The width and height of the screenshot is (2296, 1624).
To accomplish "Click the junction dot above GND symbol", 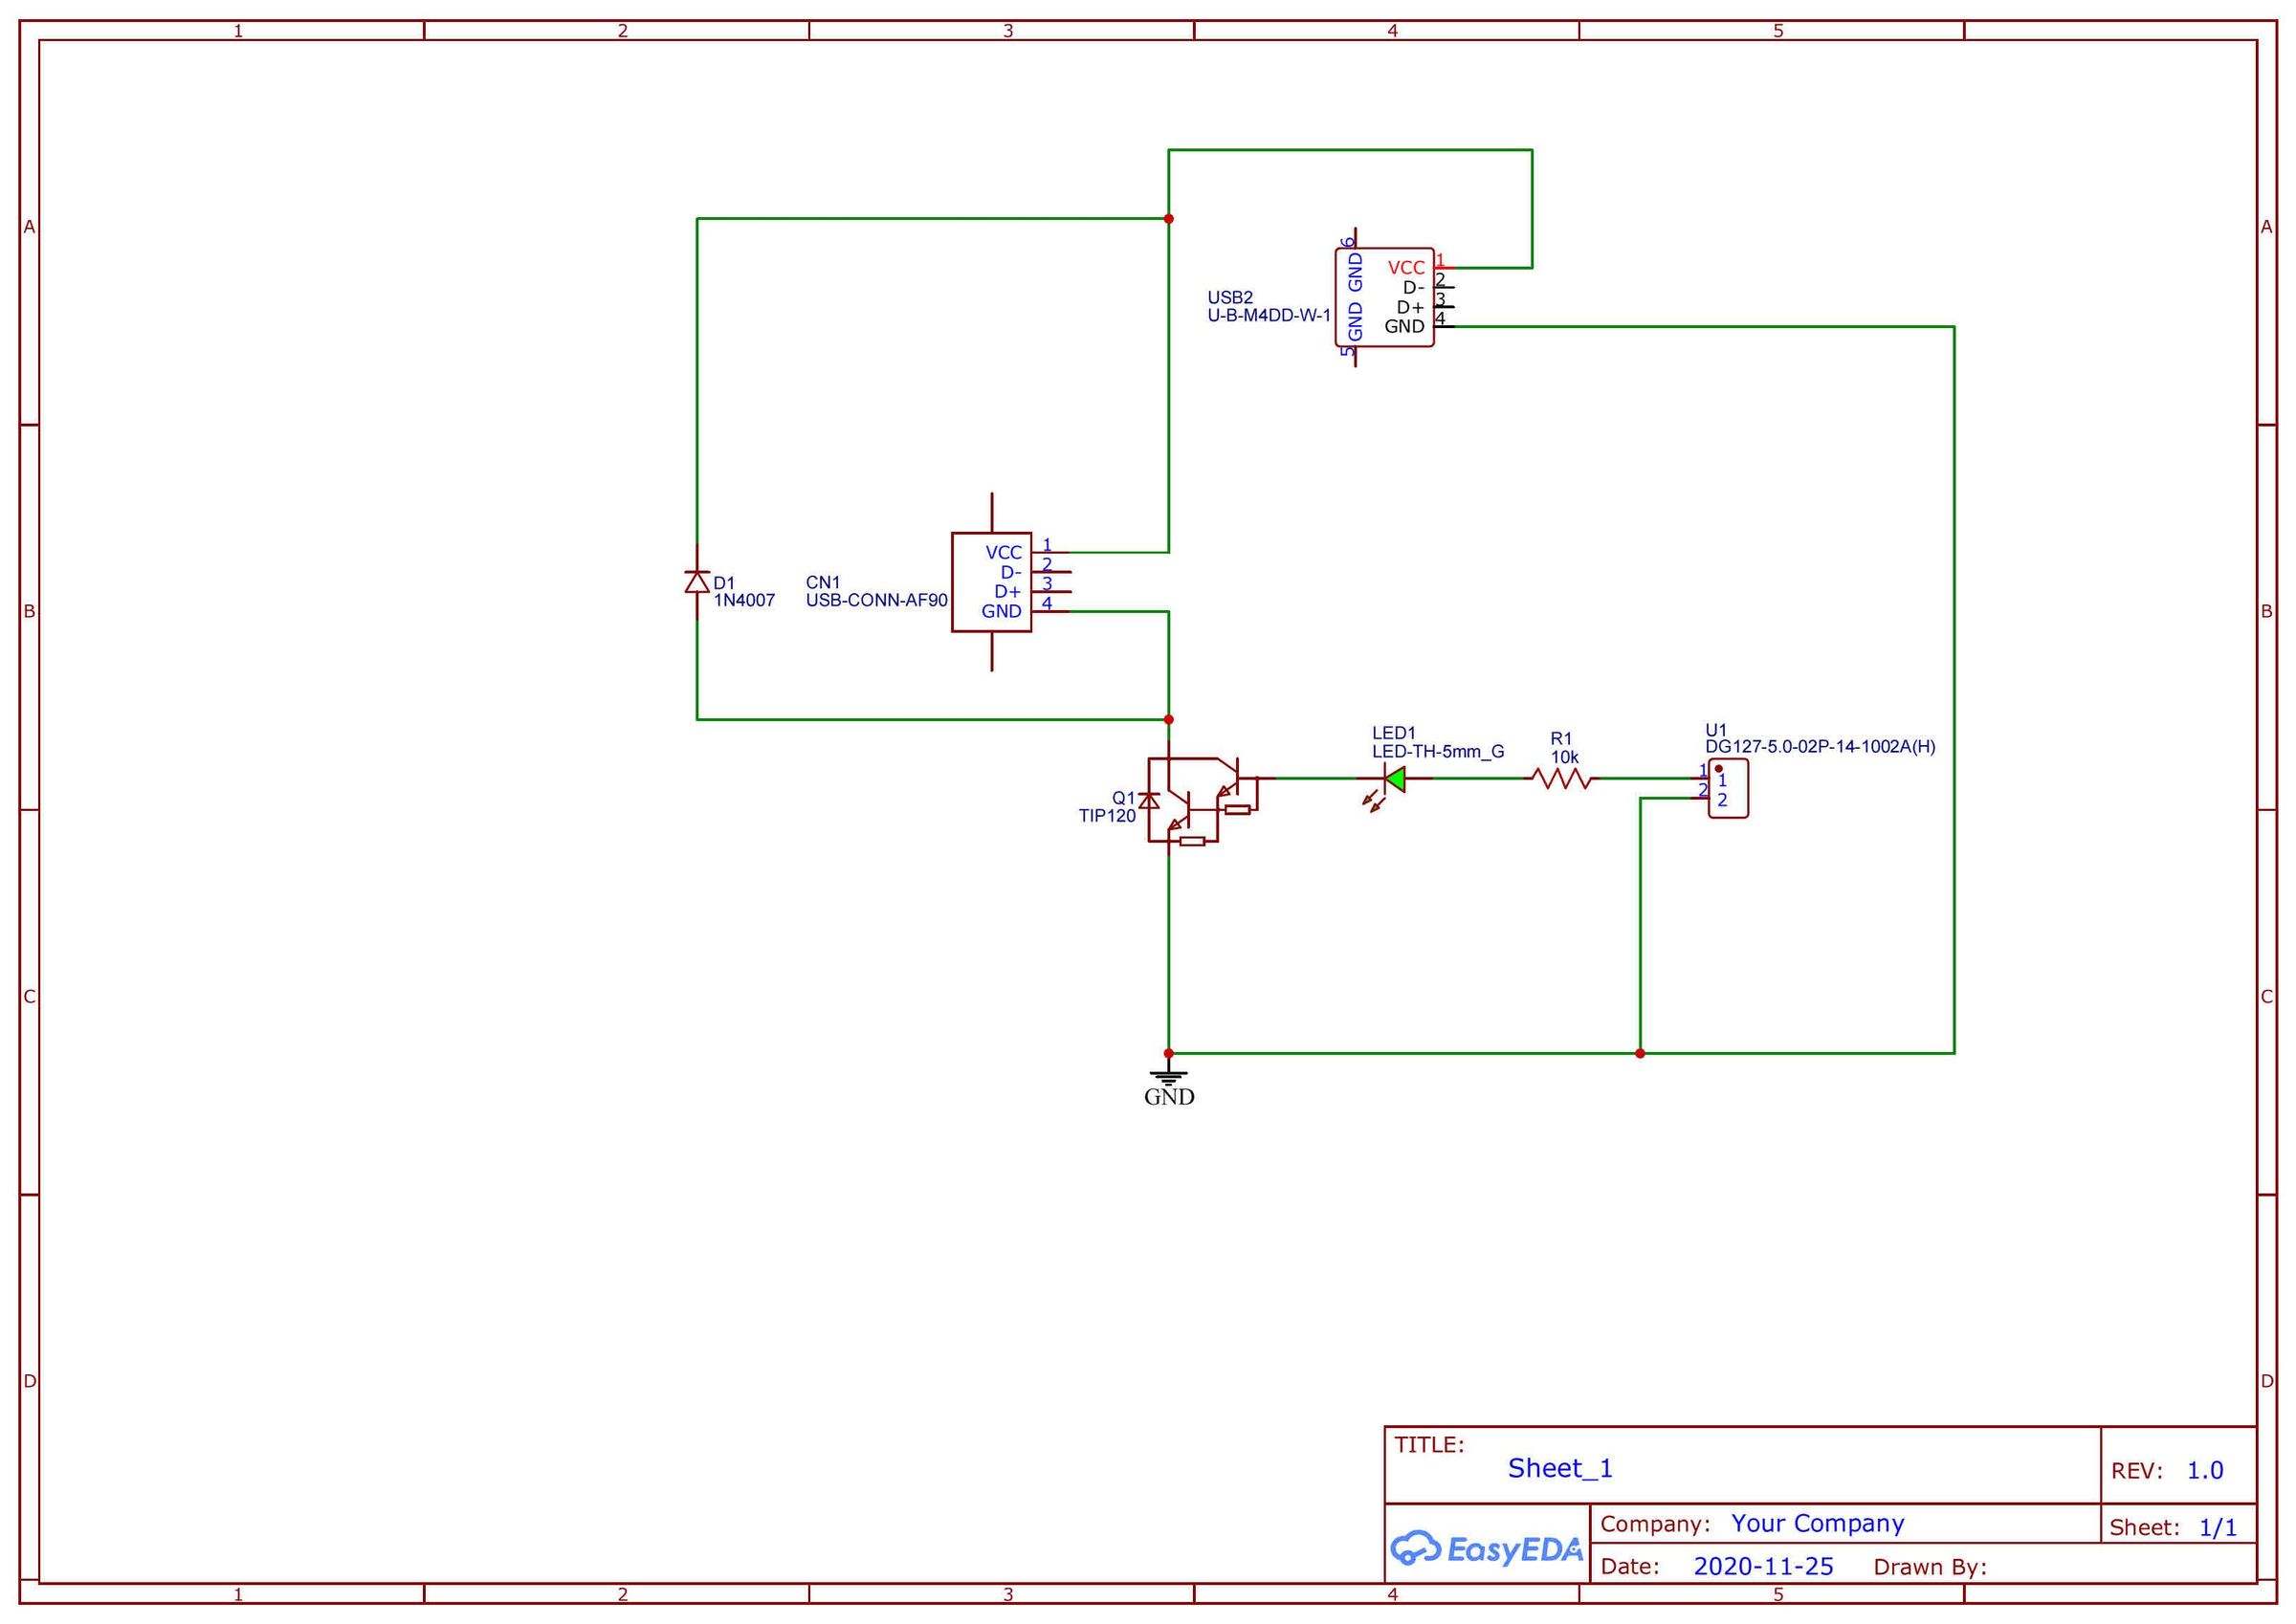I will click(x=1168, y=1051).
